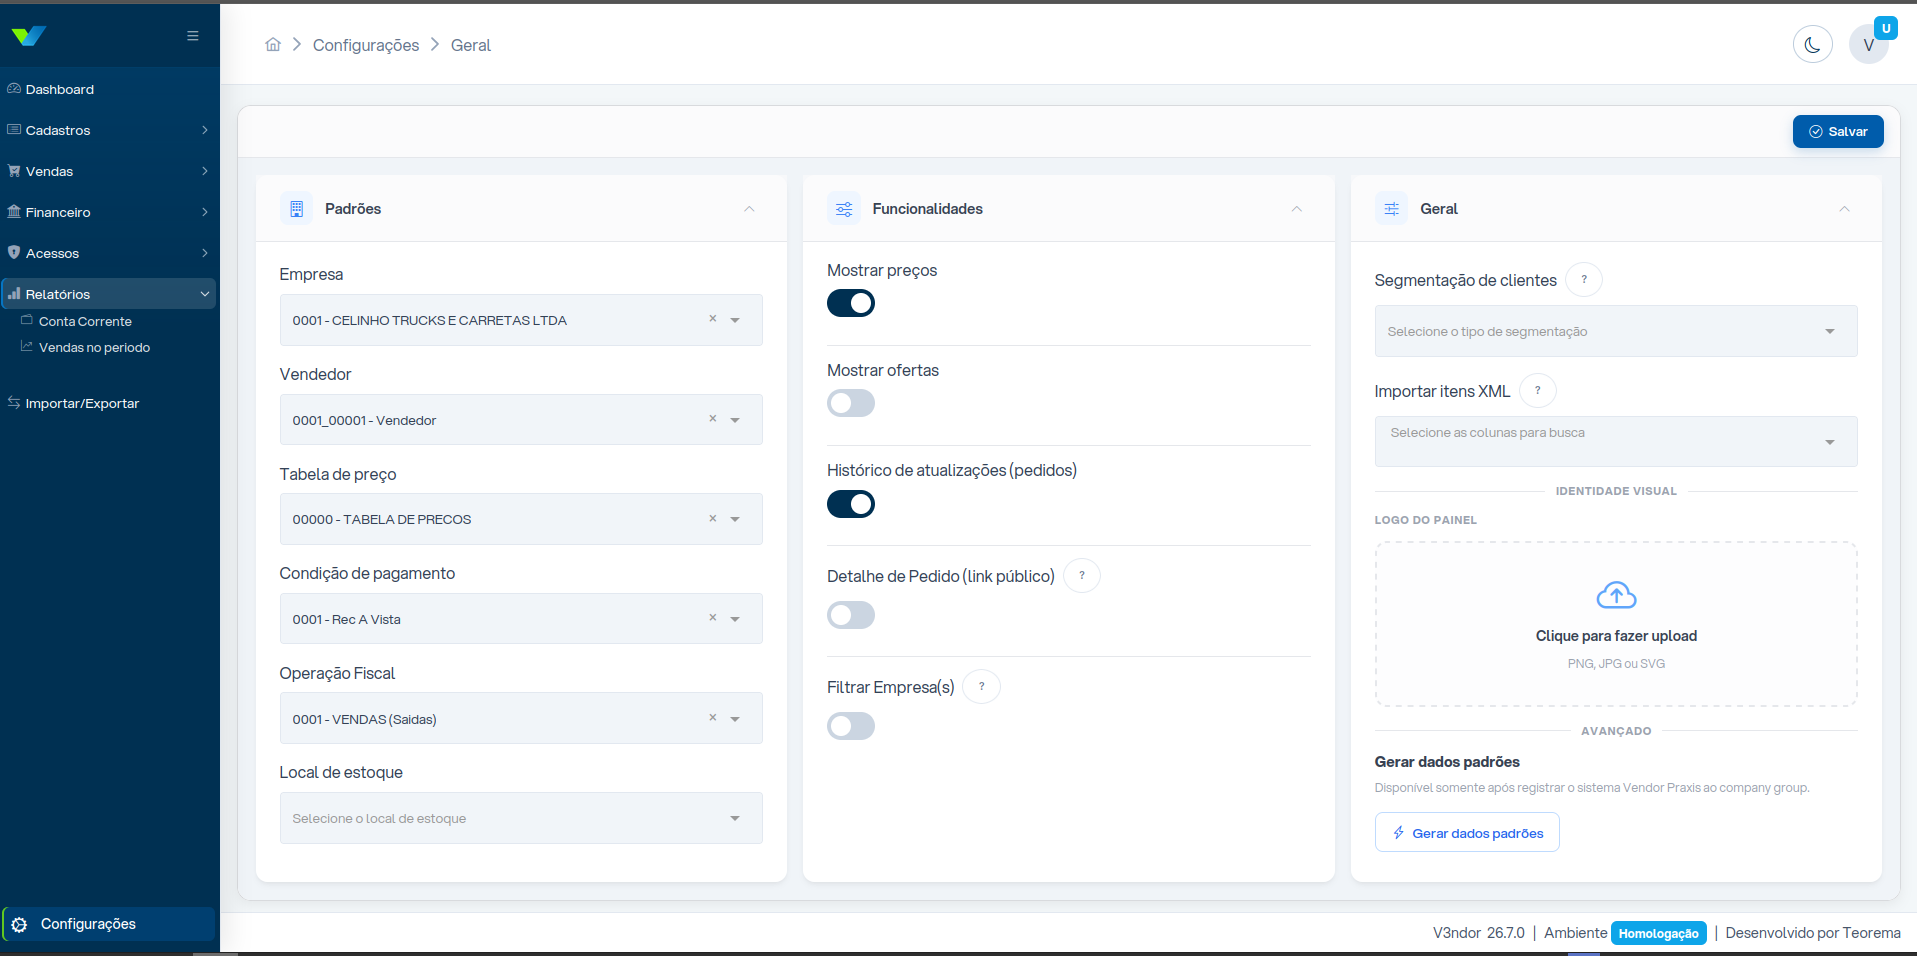1917x956 pixels.
Task: Clear the Vendedor selection
Action: [713, 419]
